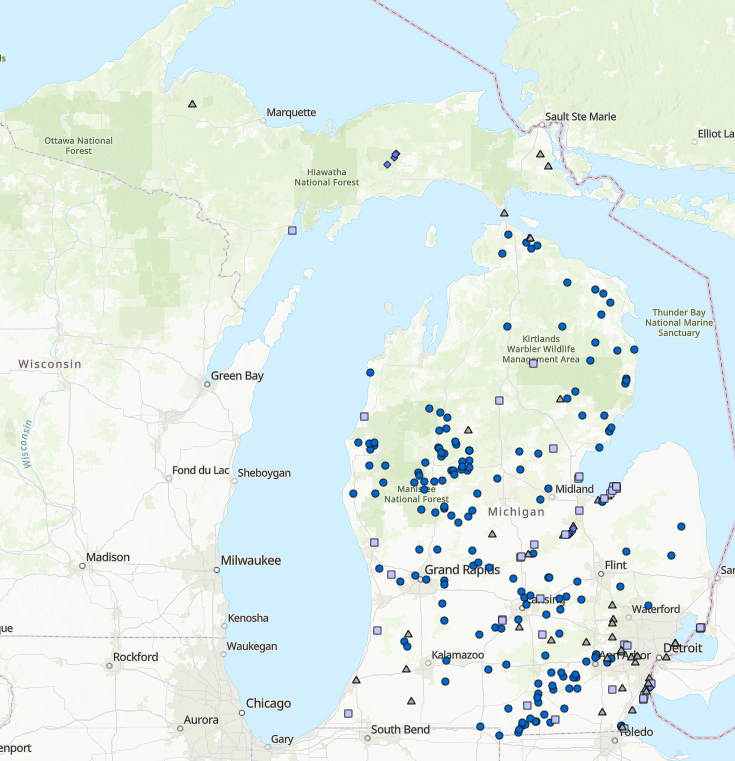Image resolution: width=735 pixels, height=761 pixels.
Task: Click the Detroit city label
Action: [x=683, y=648]
